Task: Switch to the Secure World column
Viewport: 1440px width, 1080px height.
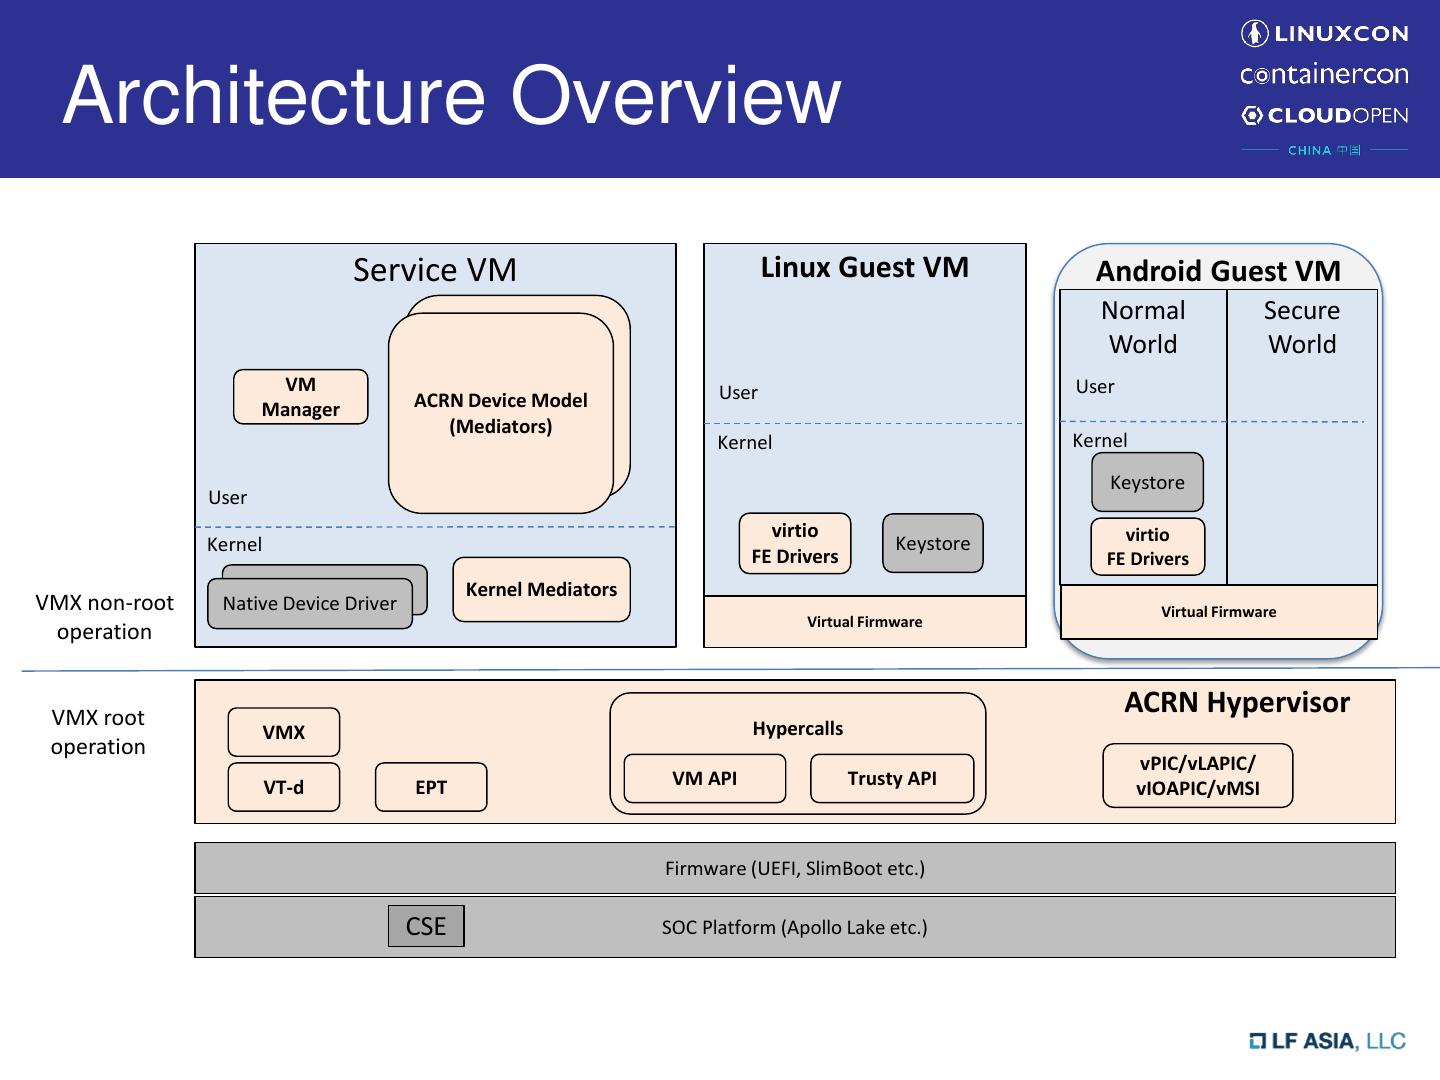Action: [x=1303, y=327]
